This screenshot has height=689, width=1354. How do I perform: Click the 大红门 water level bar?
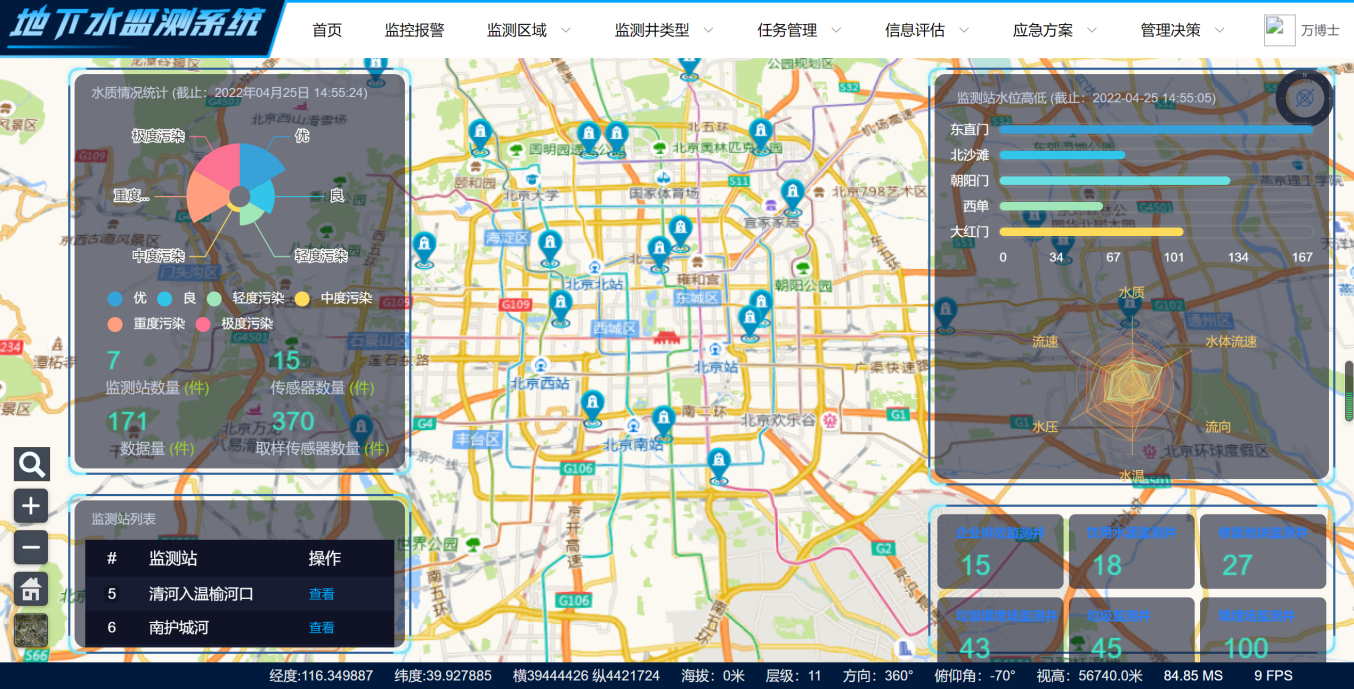point(1091,232)
